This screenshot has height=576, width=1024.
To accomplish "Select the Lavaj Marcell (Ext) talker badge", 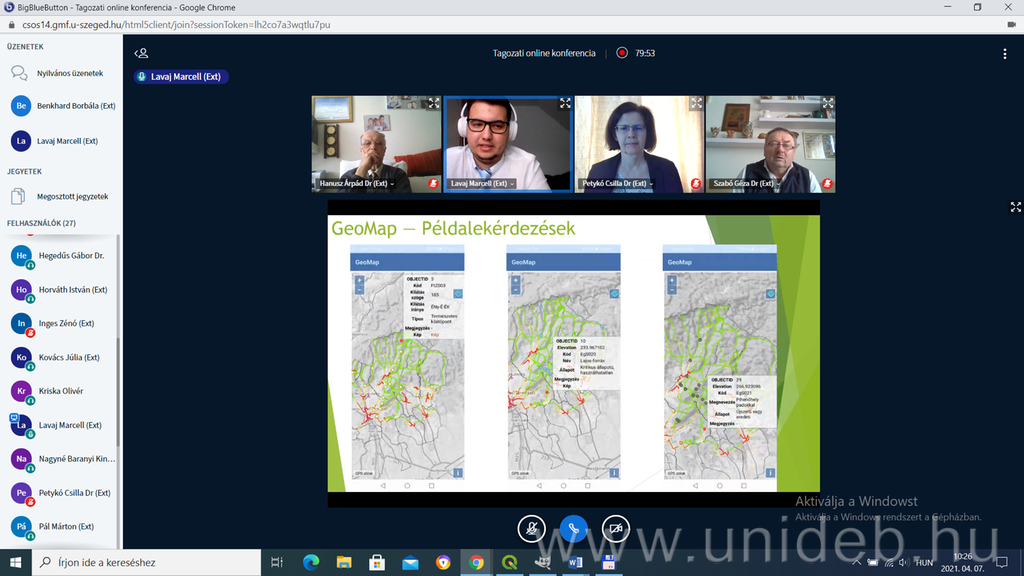I will click(x=181, y=76).
